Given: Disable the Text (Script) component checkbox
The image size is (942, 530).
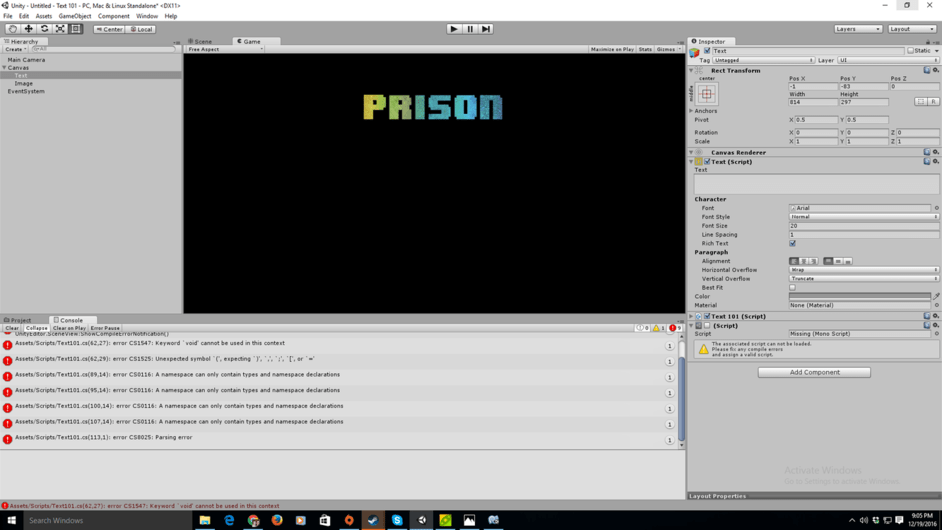Looking at the screenshot, I should (707, 162).
